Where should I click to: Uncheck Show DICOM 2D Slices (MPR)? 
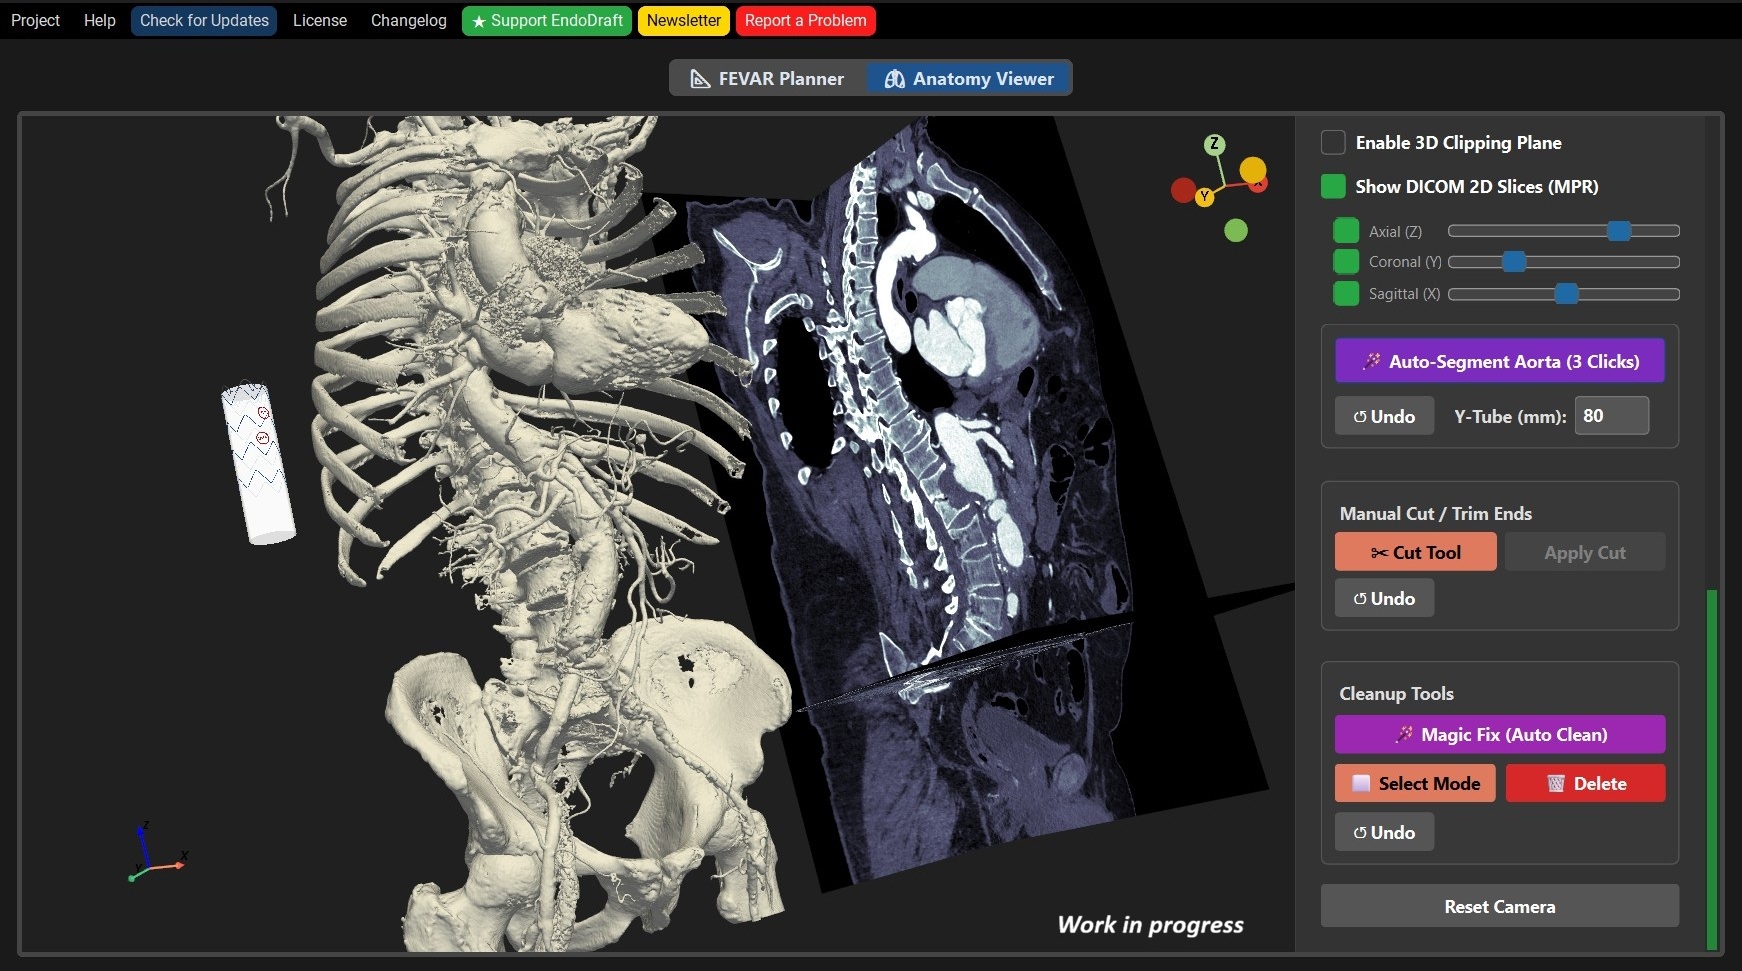[x=1333, y=186]
